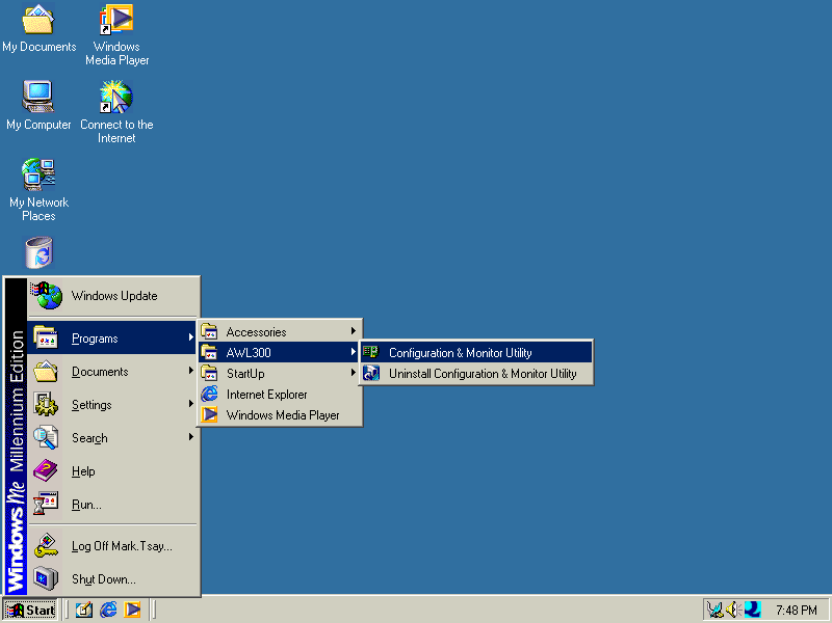The height and width of the screenshot is (623, 832).
Task: Expand the Accessories submenu arrow
Action: coord(353,331)
